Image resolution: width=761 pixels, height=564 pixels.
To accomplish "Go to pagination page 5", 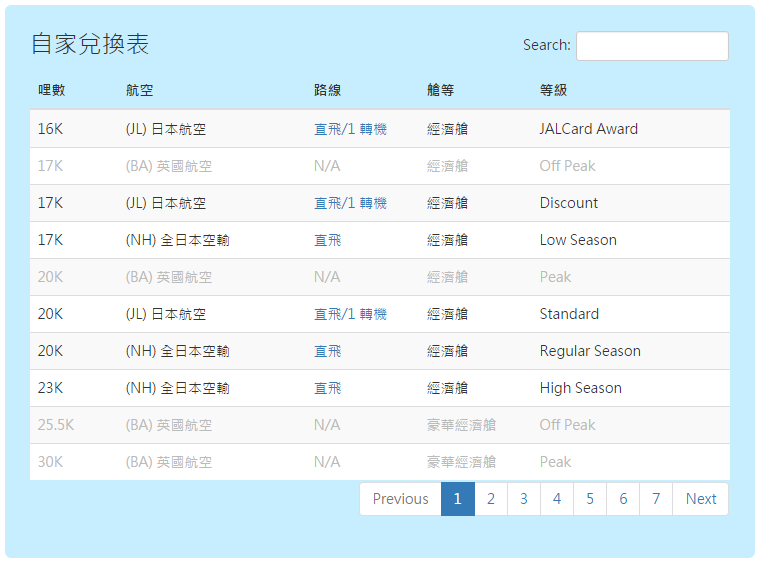I will point(590,499).
